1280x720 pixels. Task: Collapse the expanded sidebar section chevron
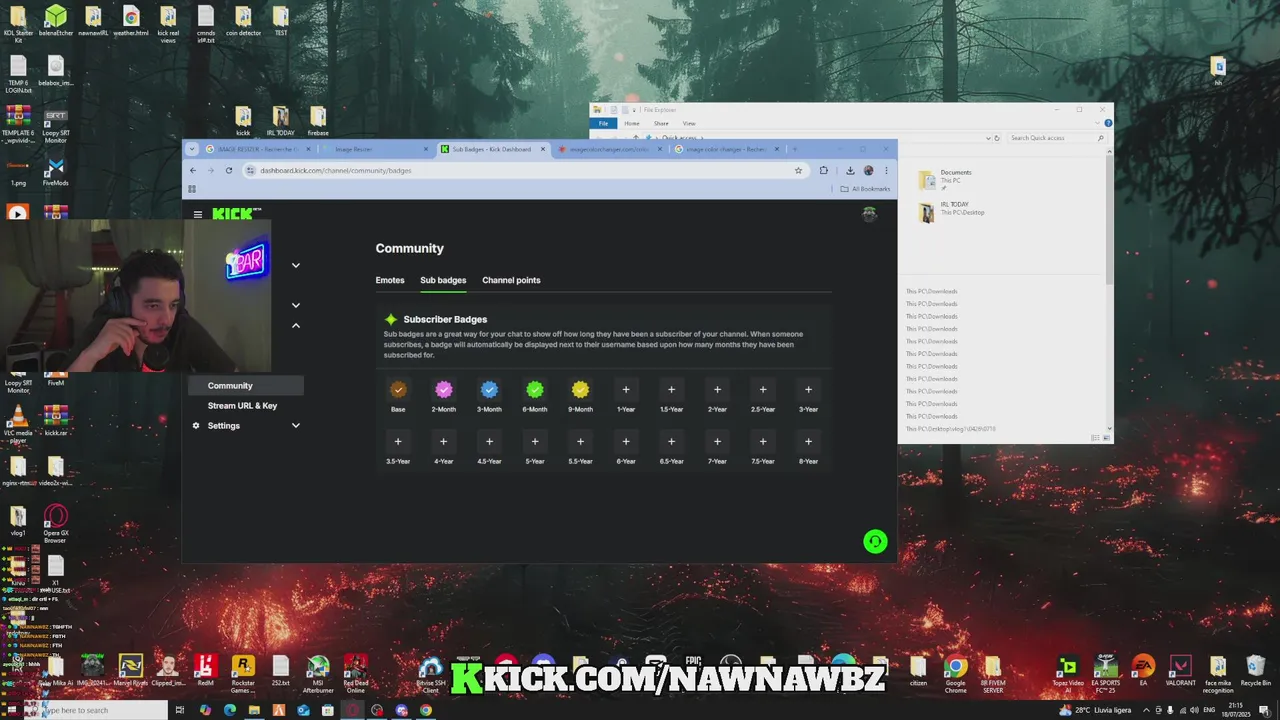coord(295,325)
